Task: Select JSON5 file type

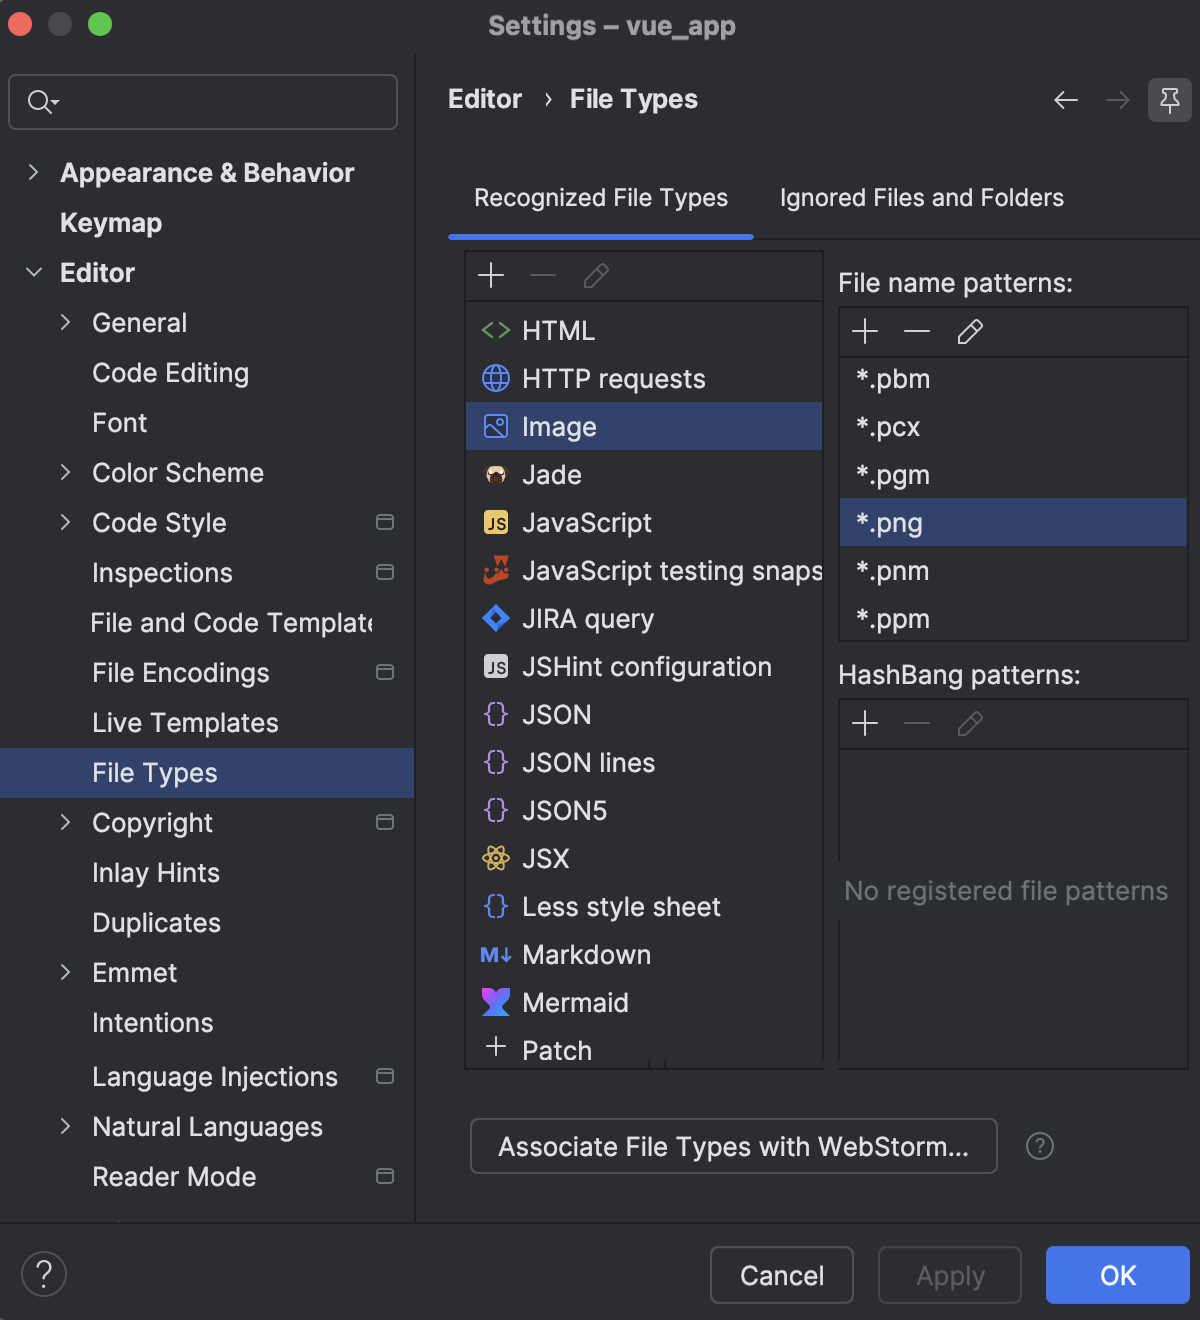Action: pos(644,811)
